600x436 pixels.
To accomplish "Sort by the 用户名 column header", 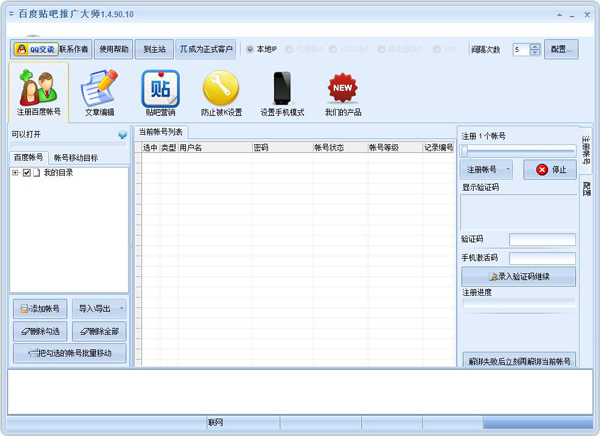I will 215,147.
